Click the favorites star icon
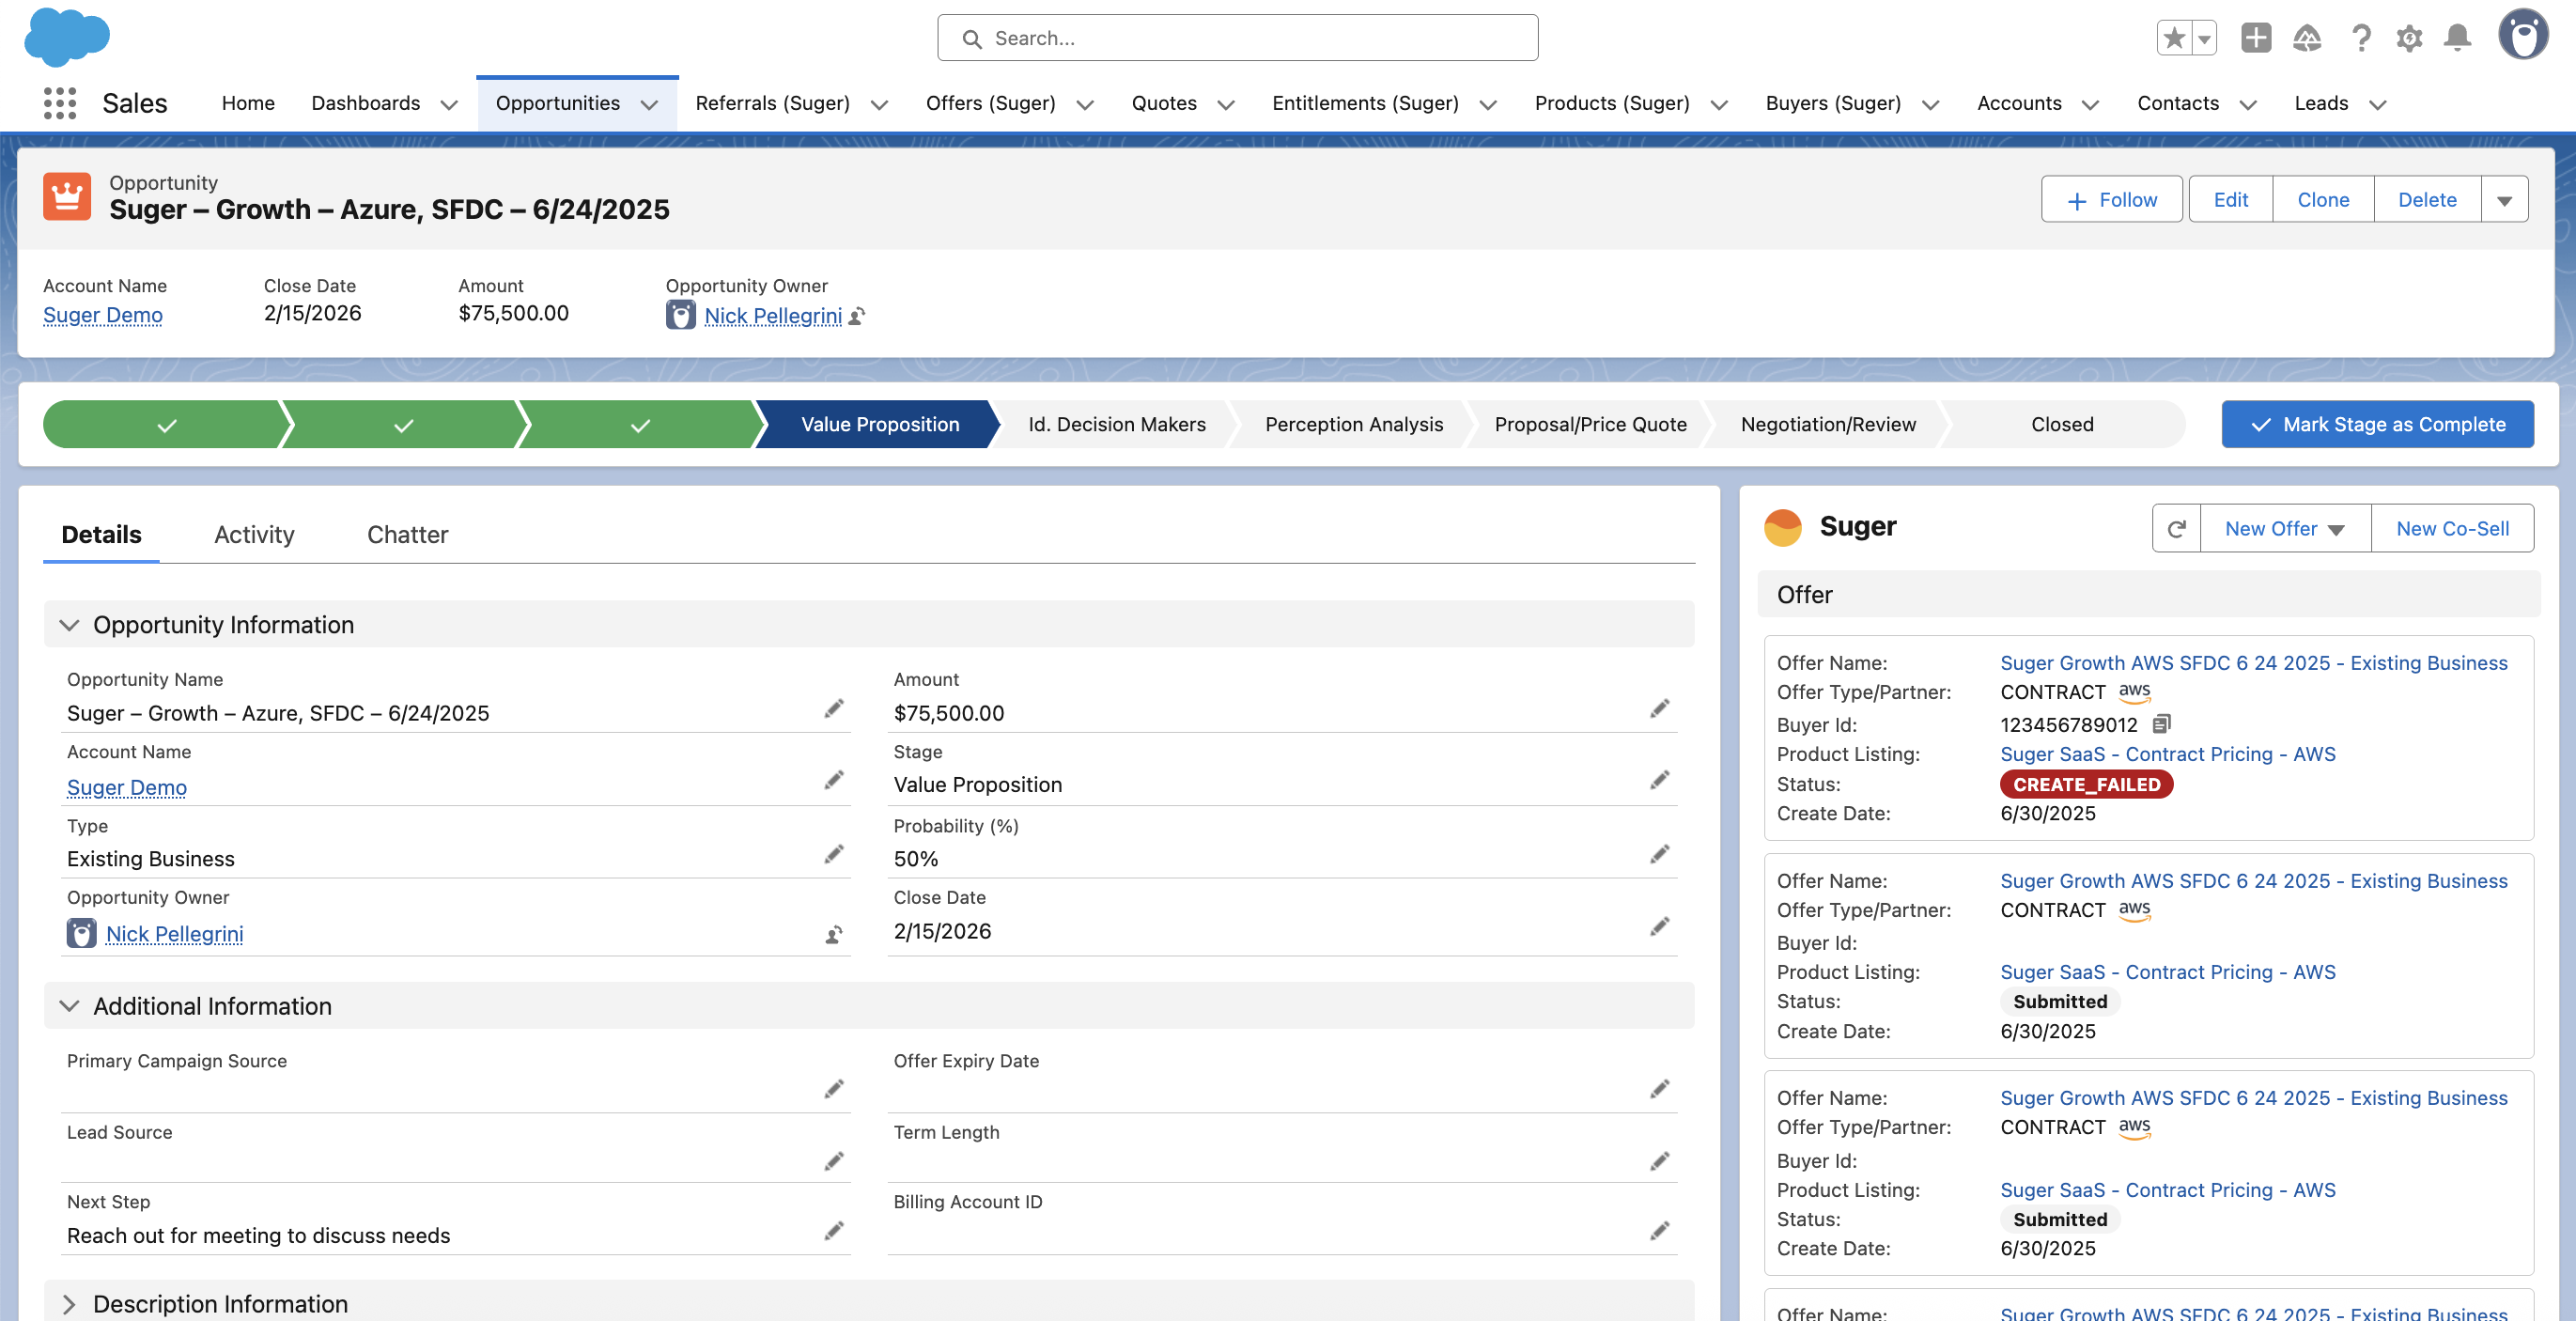 click(2174, 38)
